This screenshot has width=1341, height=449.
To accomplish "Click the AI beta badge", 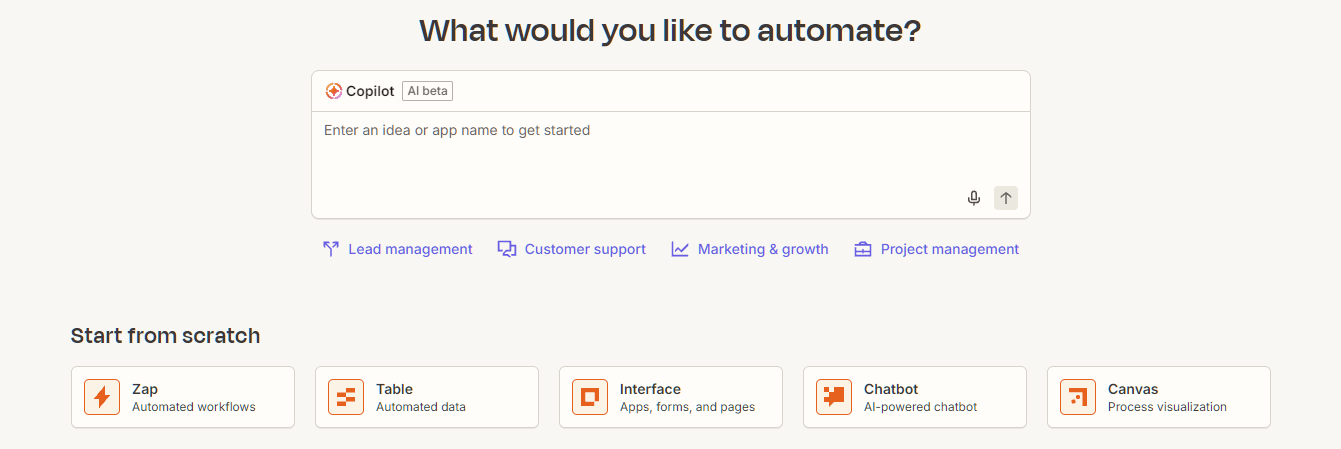I will [x=427, y=91].
